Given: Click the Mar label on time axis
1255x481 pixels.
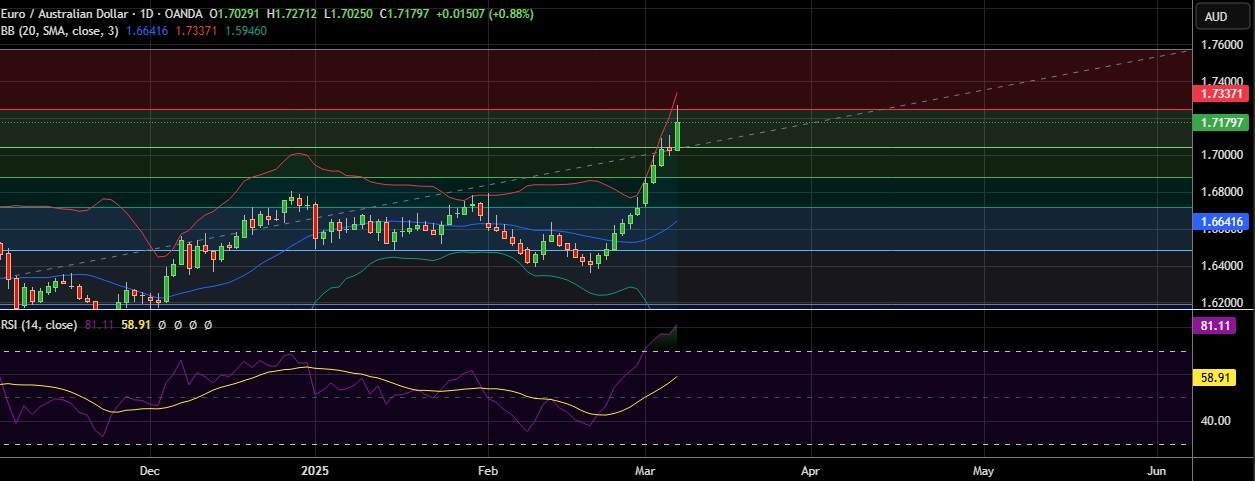Looking at the screenshot, I should click(646, 469).
